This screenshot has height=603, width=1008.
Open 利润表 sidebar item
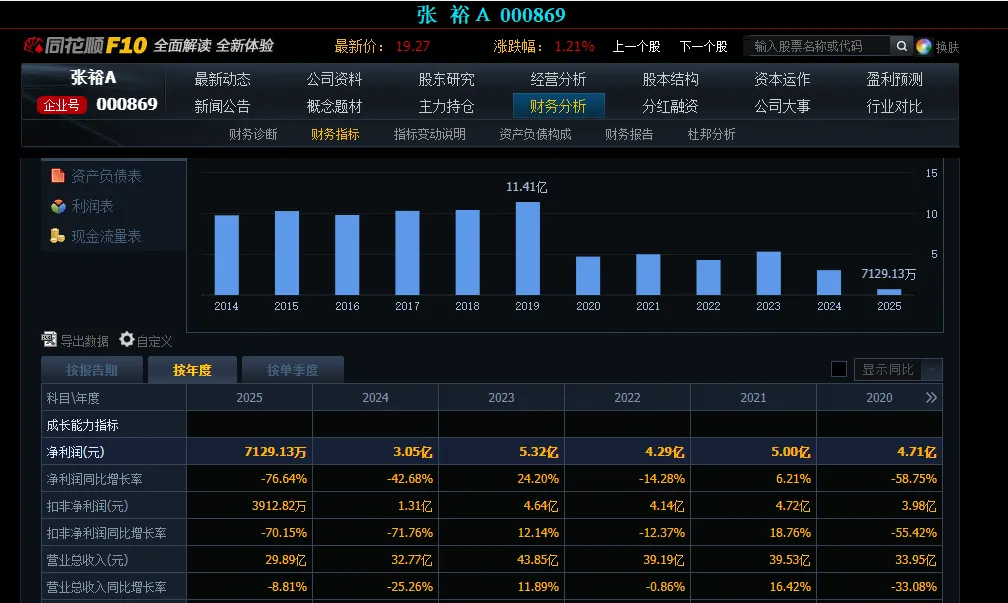pos(82,206)
